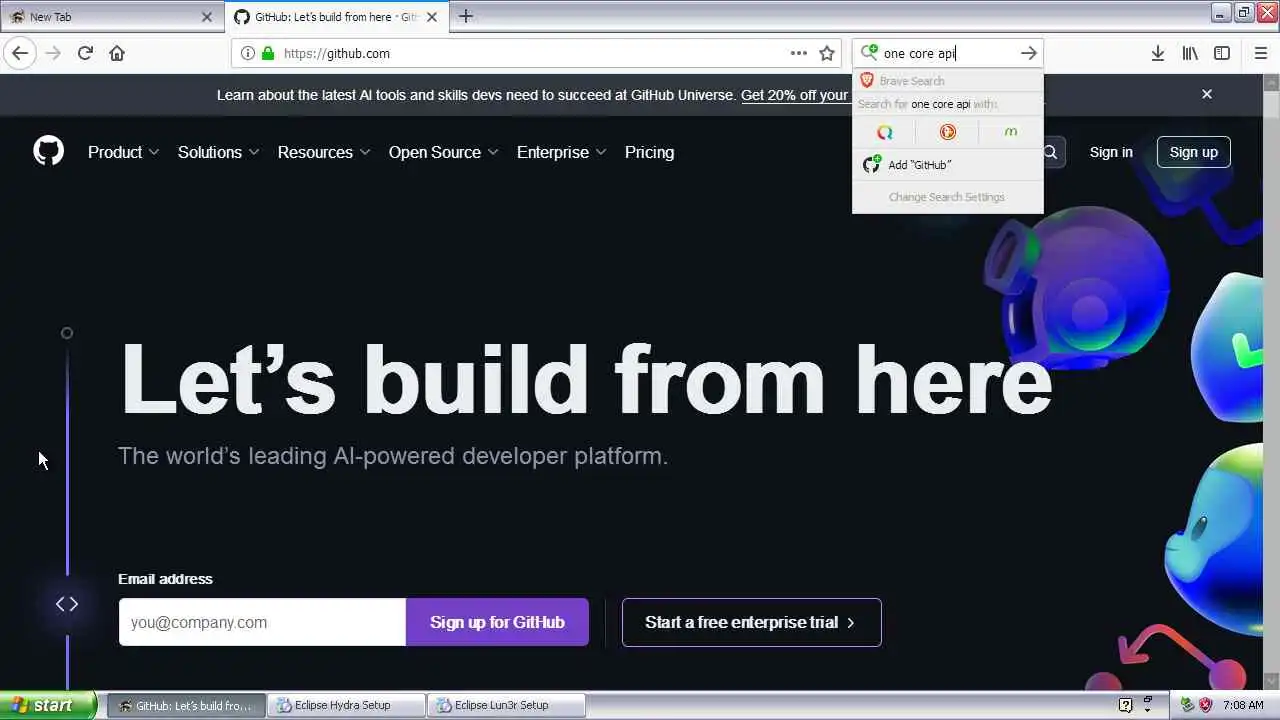The width and height of the screenshot is (1280, 720).
Task: Click the green padlock security icon
Action: pyautogui.click(x=267, y=53)
